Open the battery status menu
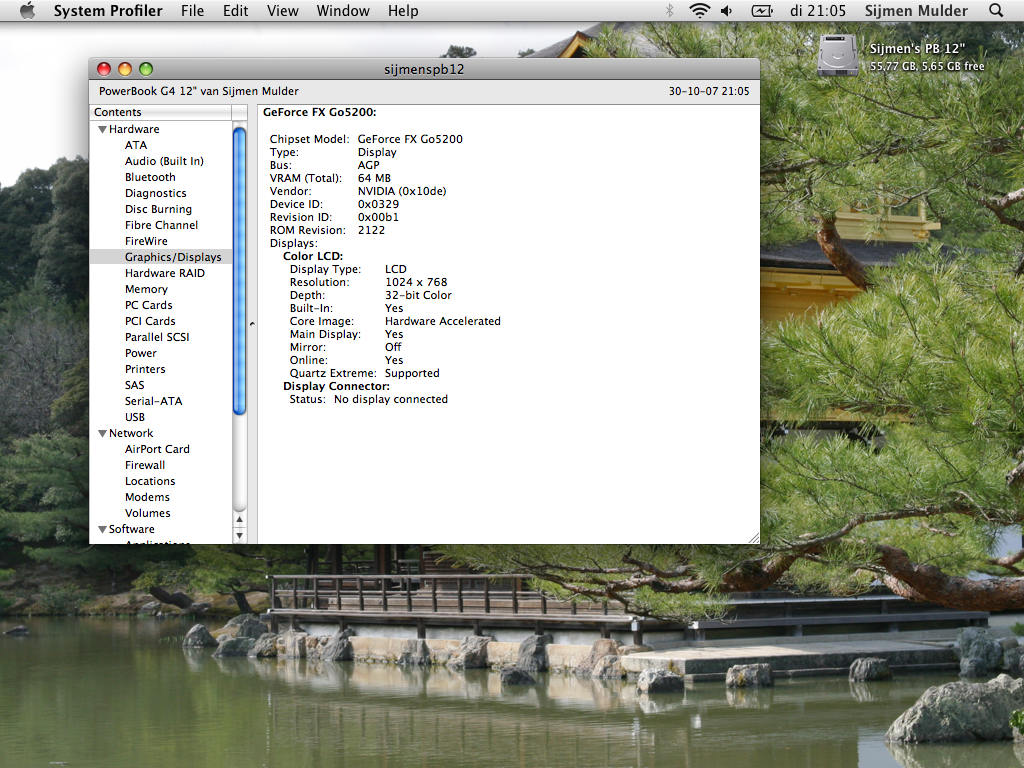This screenshot has width=1024, height=768. coord(761,10)
